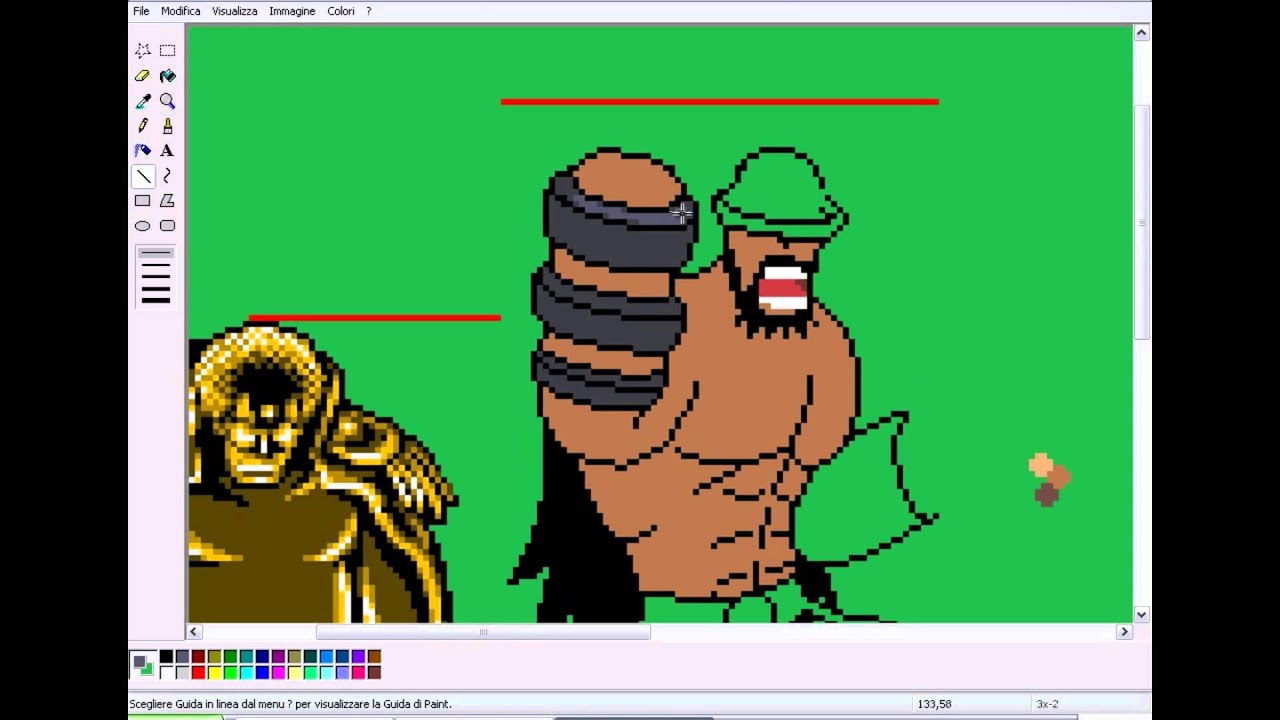This screenshot has width=1280, height=720.
Task: Pick the dark brown bottom-row swatch
Action: point(374,672)
